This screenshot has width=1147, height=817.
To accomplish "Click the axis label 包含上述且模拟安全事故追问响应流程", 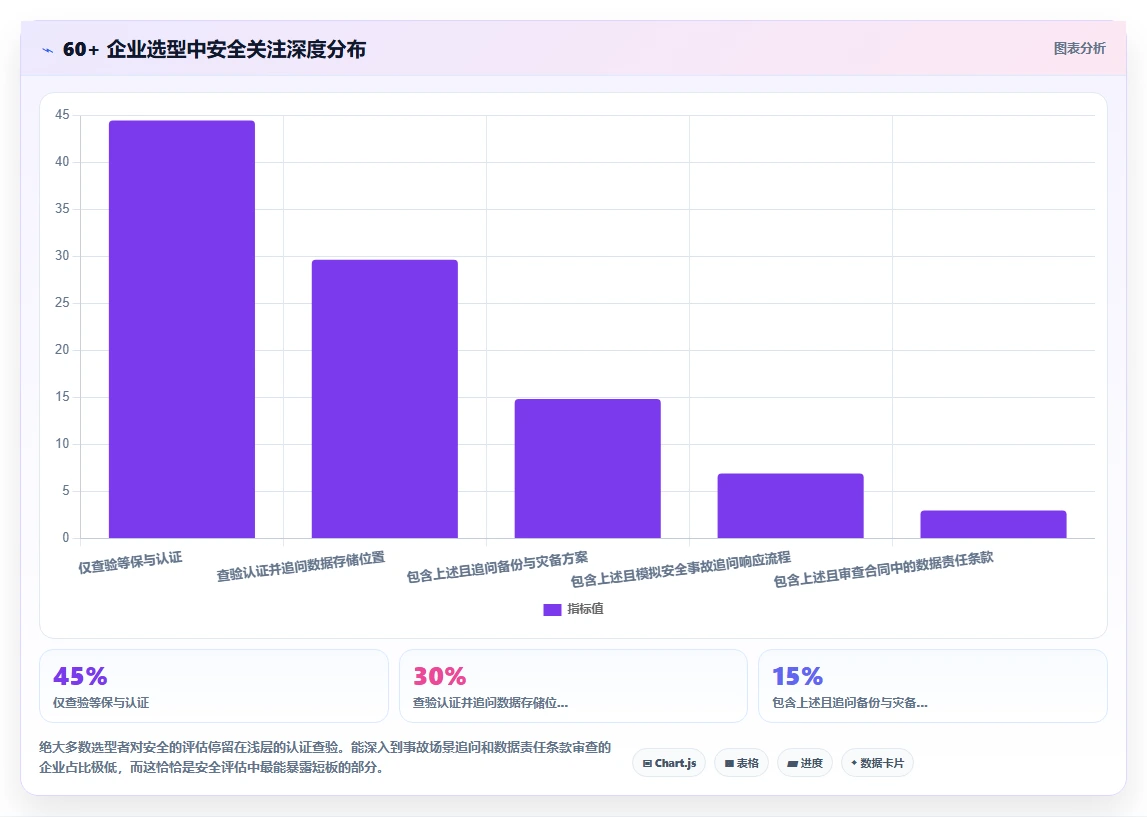I will click(680, 569).
